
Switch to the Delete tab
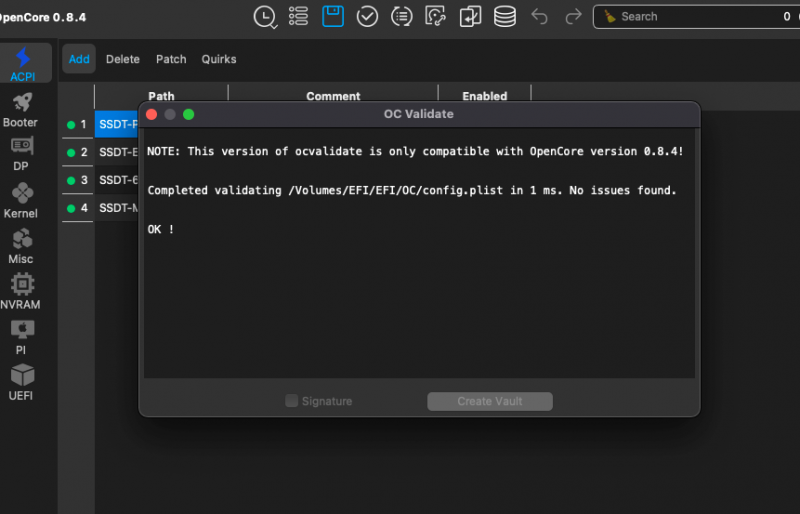coord(122,59)
